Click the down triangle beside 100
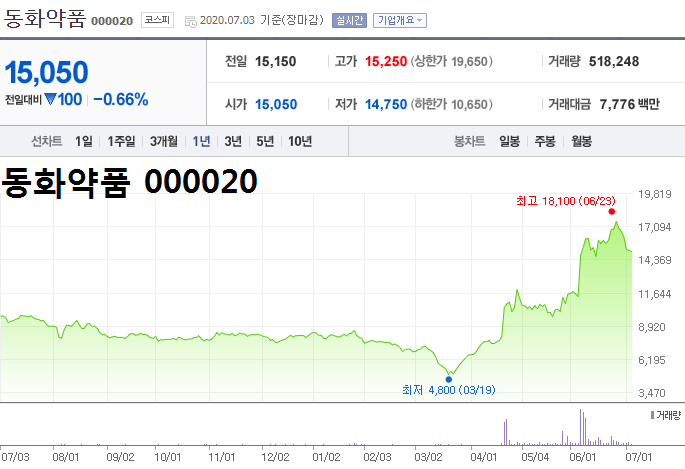The image size is (685, 469). click(50, 100)
